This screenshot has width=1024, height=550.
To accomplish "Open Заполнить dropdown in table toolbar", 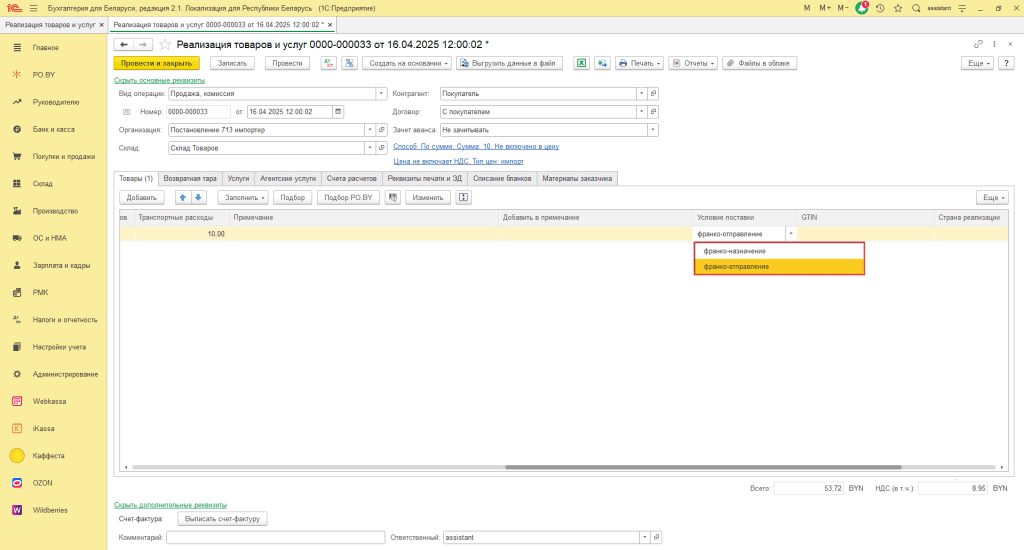I will 243,197.
